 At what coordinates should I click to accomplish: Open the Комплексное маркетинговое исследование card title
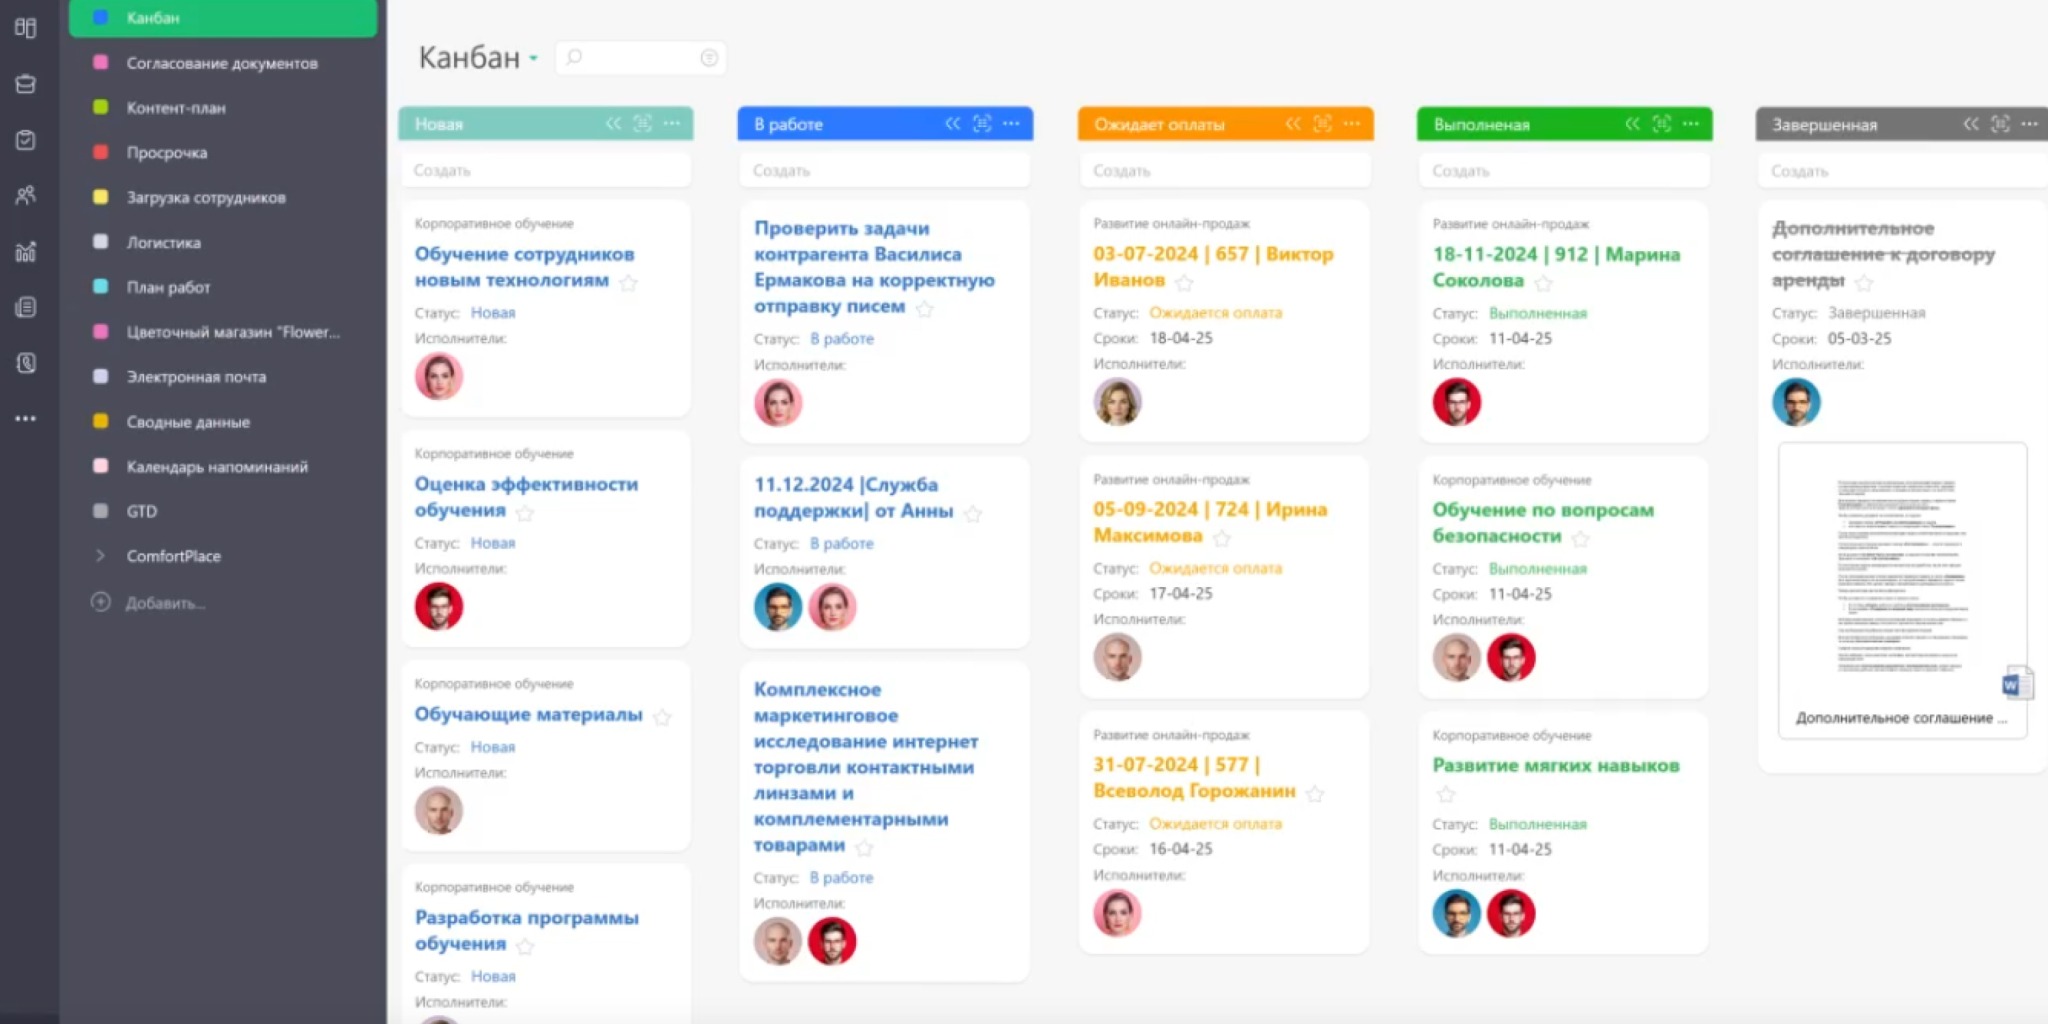[866, 767]
